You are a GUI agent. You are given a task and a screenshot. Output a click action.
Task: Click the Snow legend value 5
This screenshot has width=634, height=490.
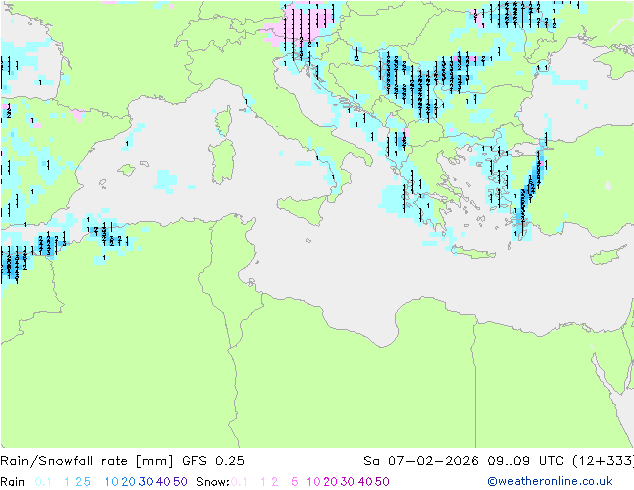tap(295, 482)
